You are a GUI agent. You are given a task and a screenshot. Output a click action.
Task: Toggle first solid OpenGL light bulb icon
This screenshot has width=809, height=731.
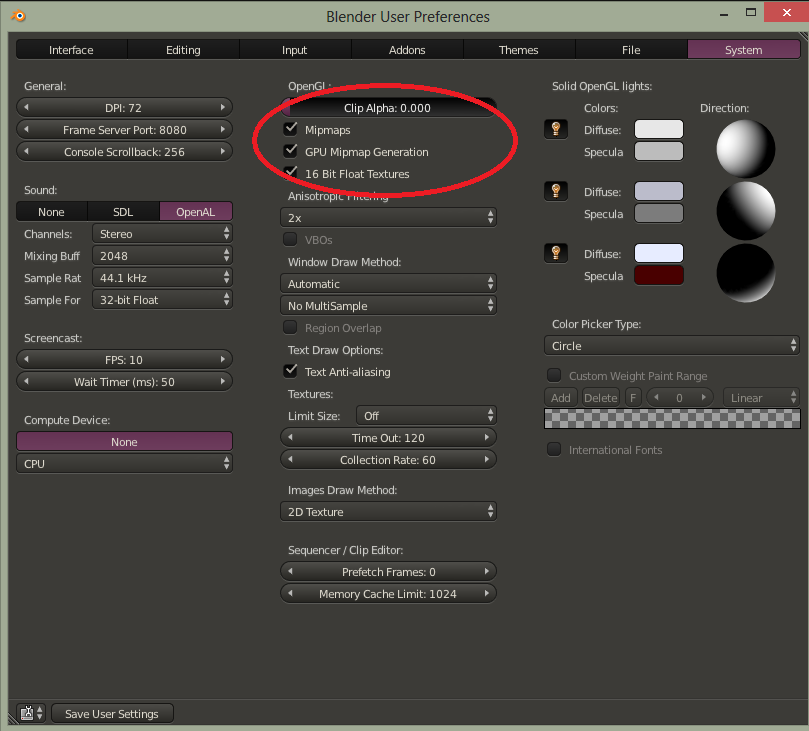(556, 129)
